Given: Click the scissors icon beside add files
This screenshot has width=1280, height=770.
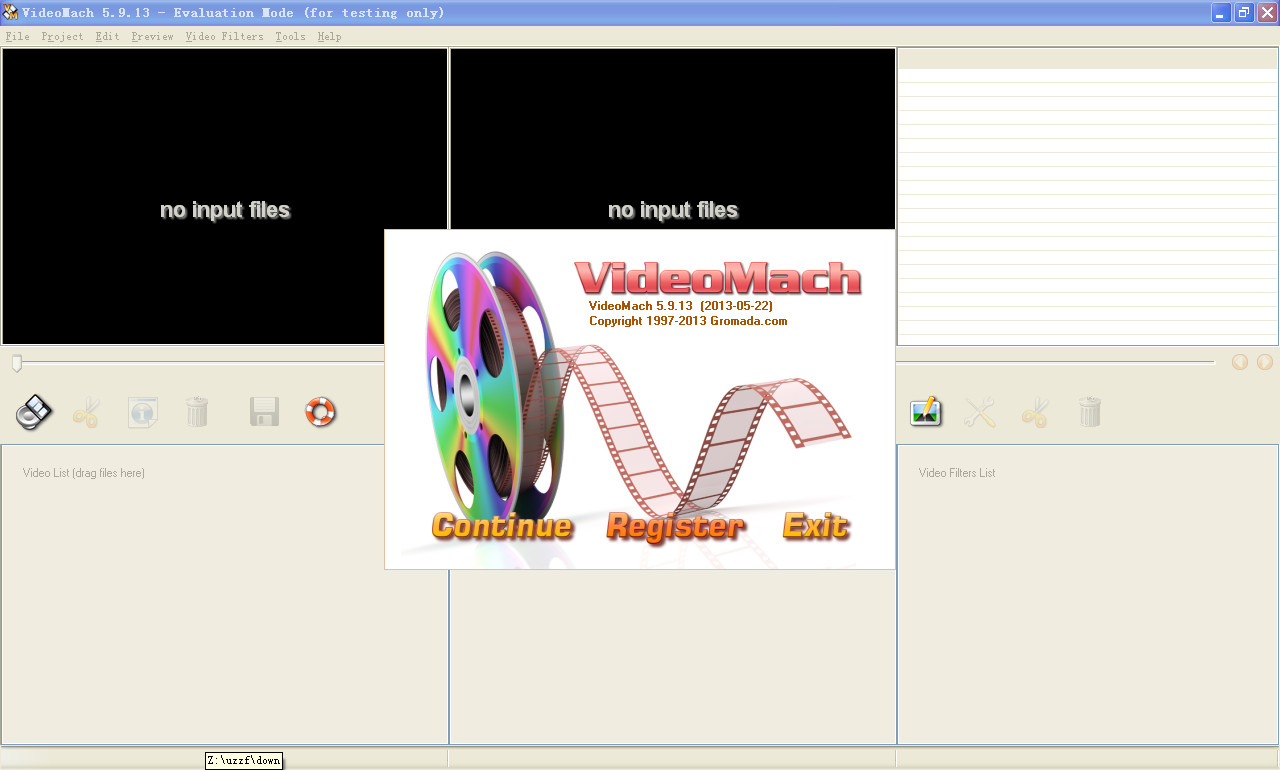Looking at the screenshot, I should coord(86,412).
